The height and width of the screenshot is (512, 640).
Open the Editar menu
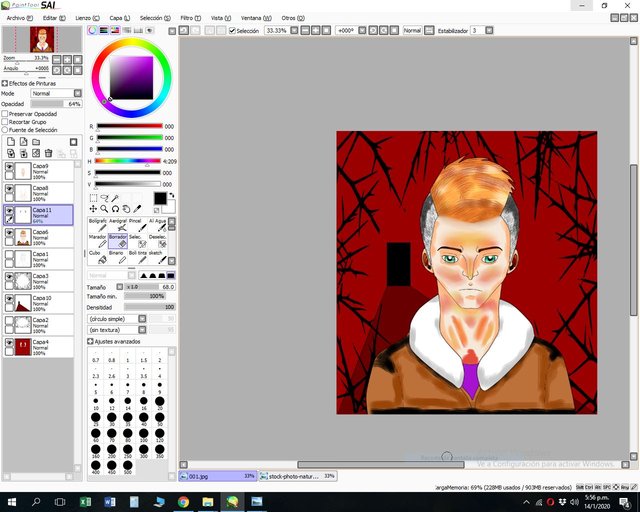click(54, 18)
